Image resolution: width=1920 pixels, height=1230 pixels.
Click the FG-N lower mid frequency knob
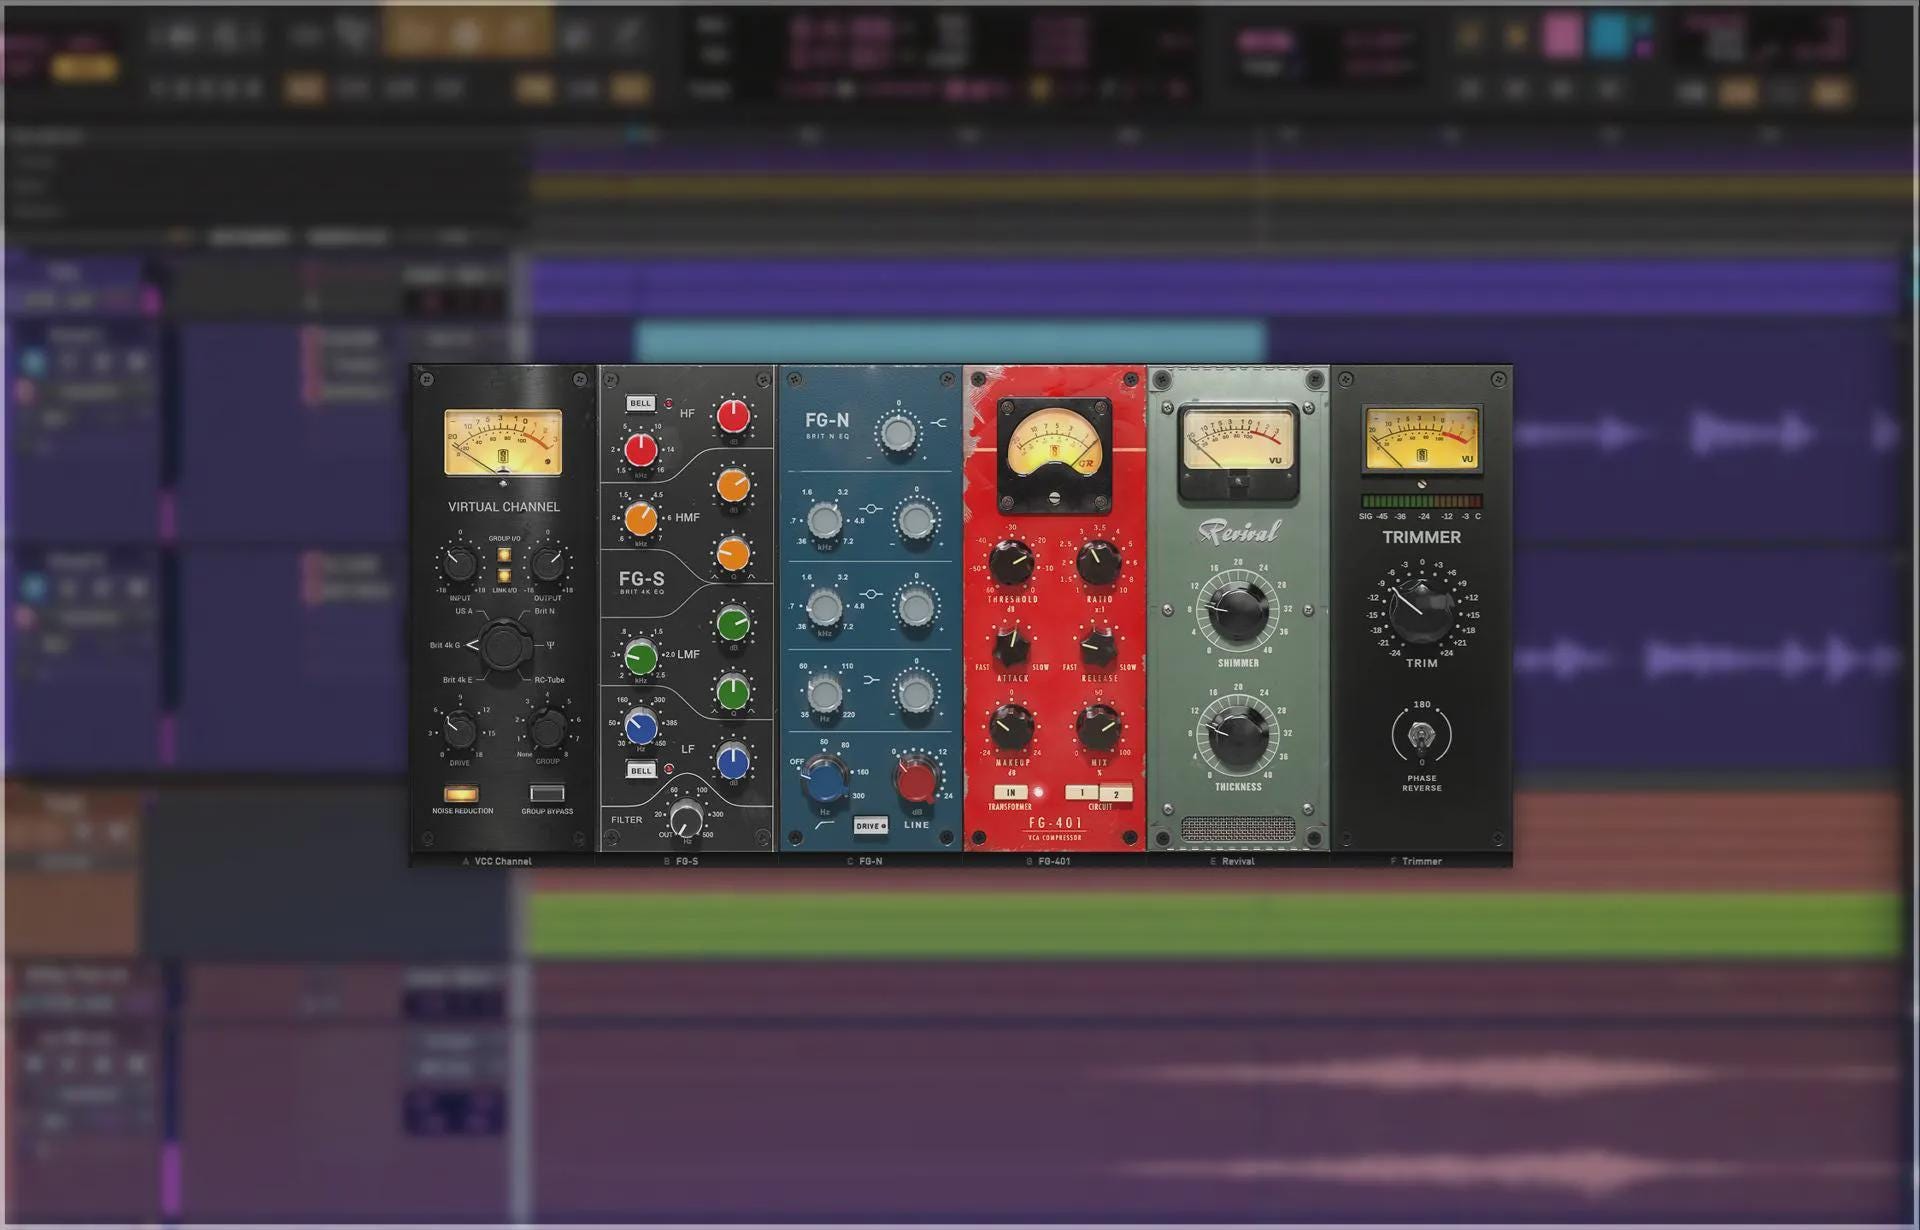click(825, 607)
